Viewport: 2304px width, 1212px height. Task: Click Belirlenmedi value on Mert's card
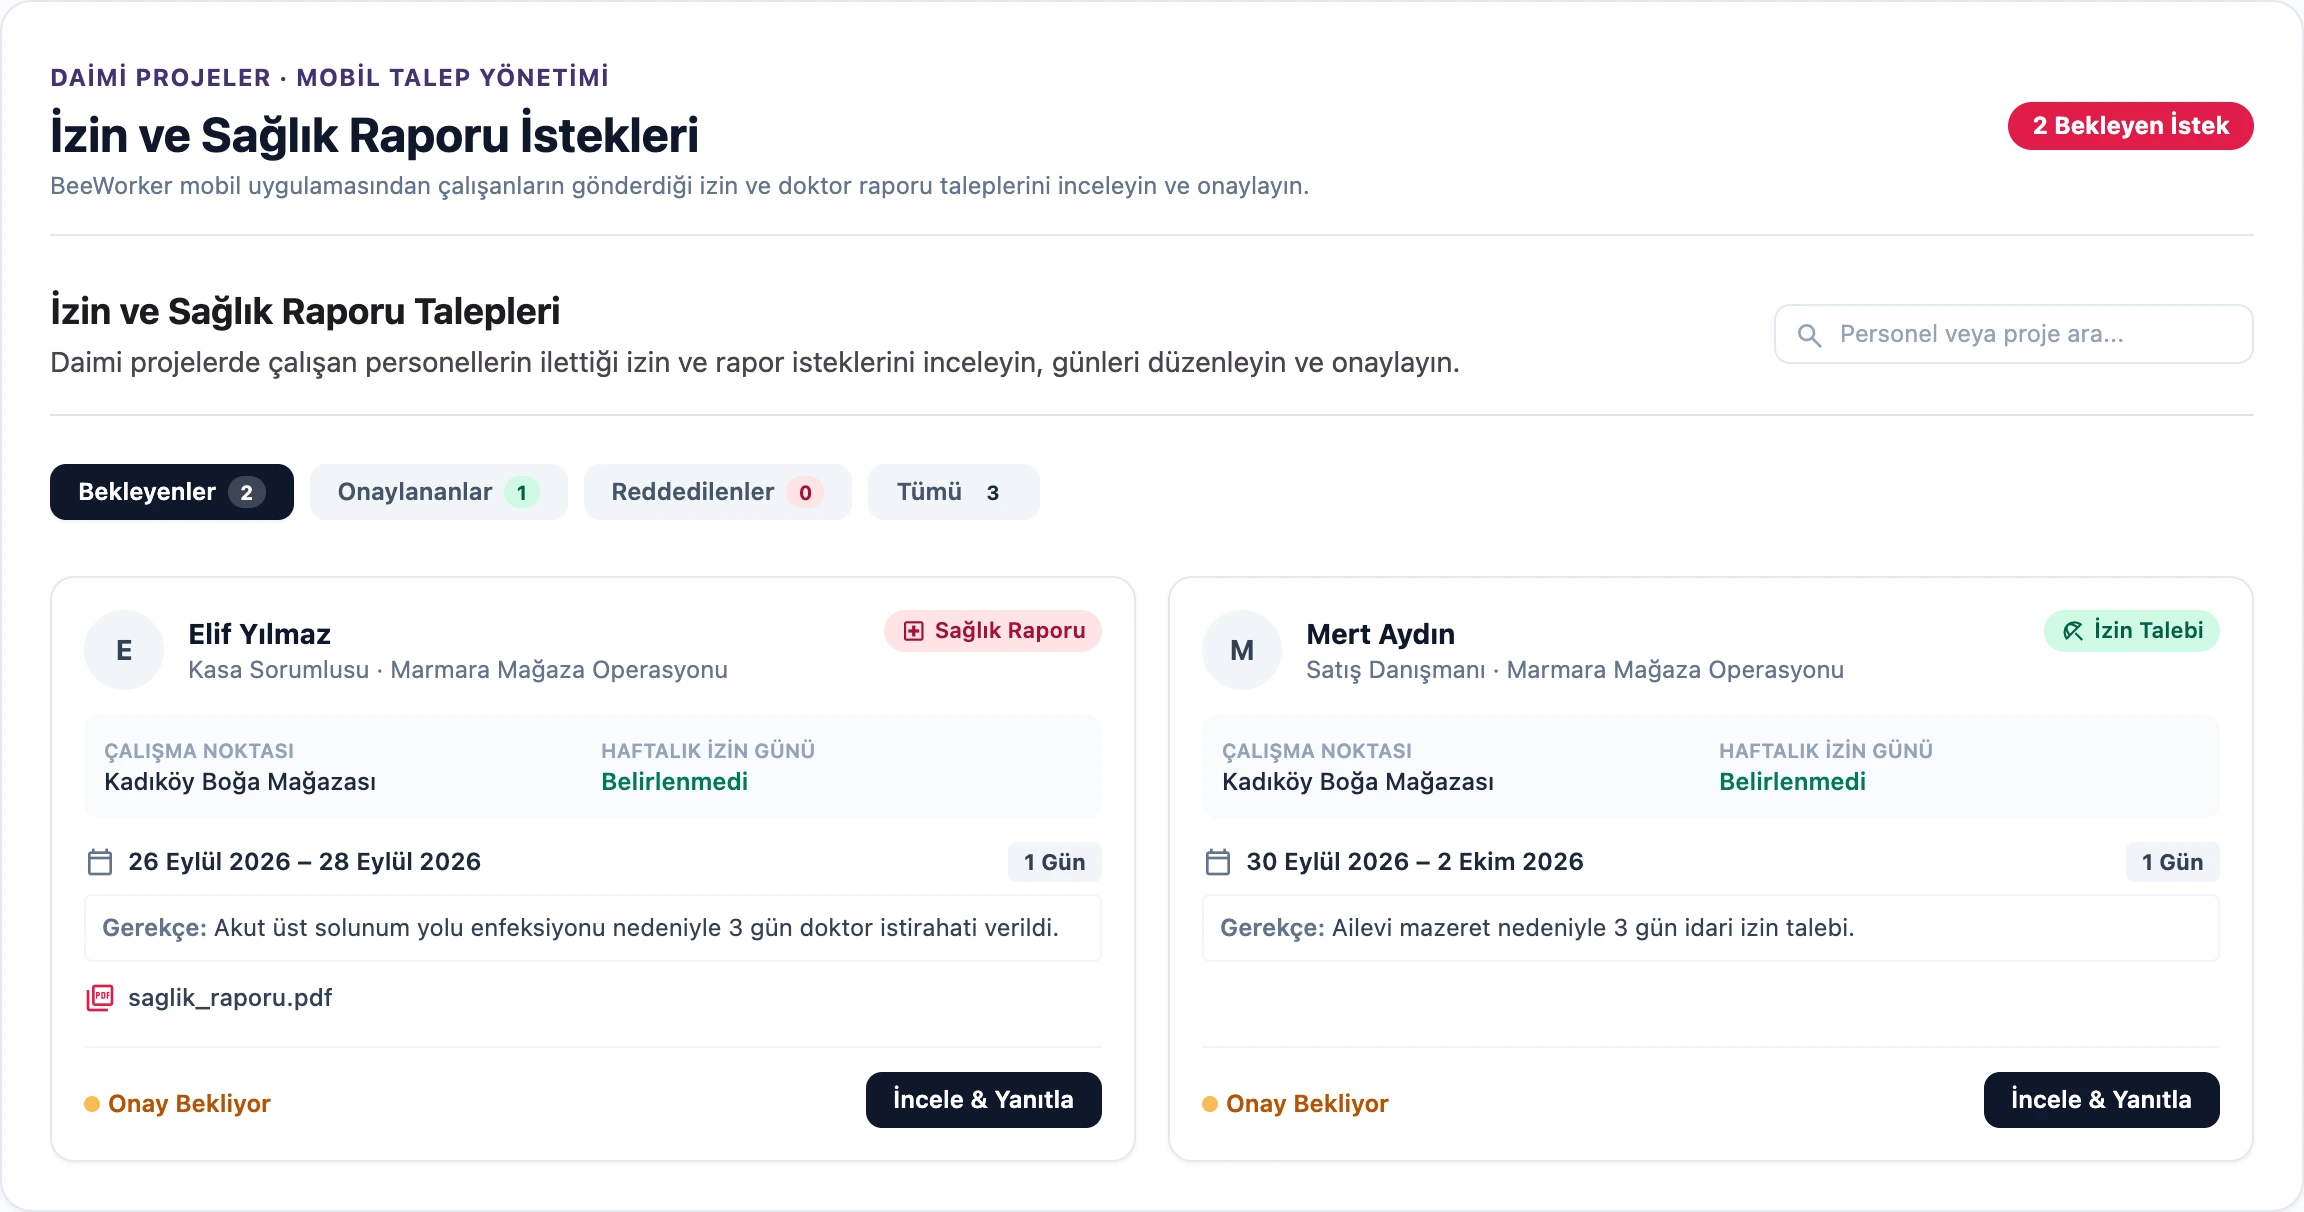coord(1793,782)
